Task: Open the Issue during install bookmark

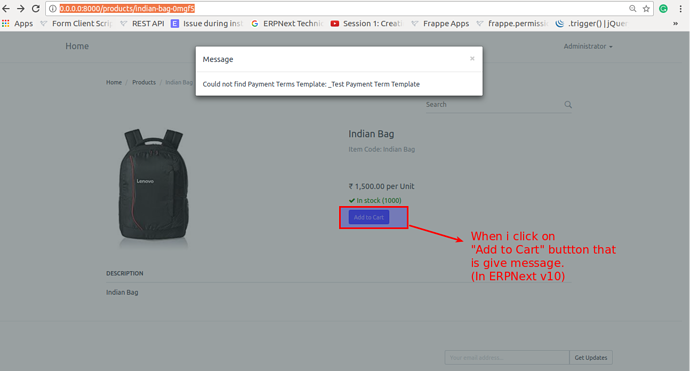Action: (207, 23)
